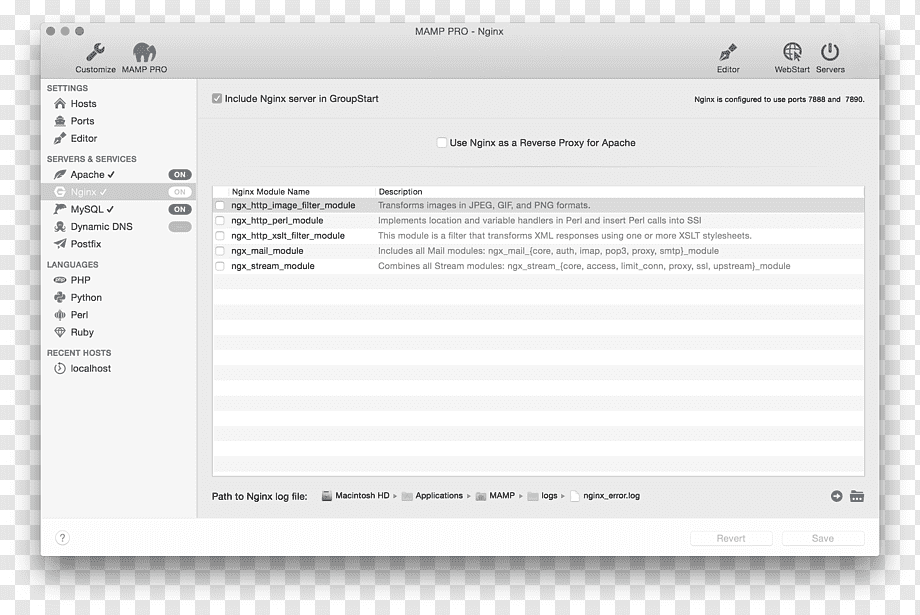Click the Dynamic DNS octopus icon

60,227
